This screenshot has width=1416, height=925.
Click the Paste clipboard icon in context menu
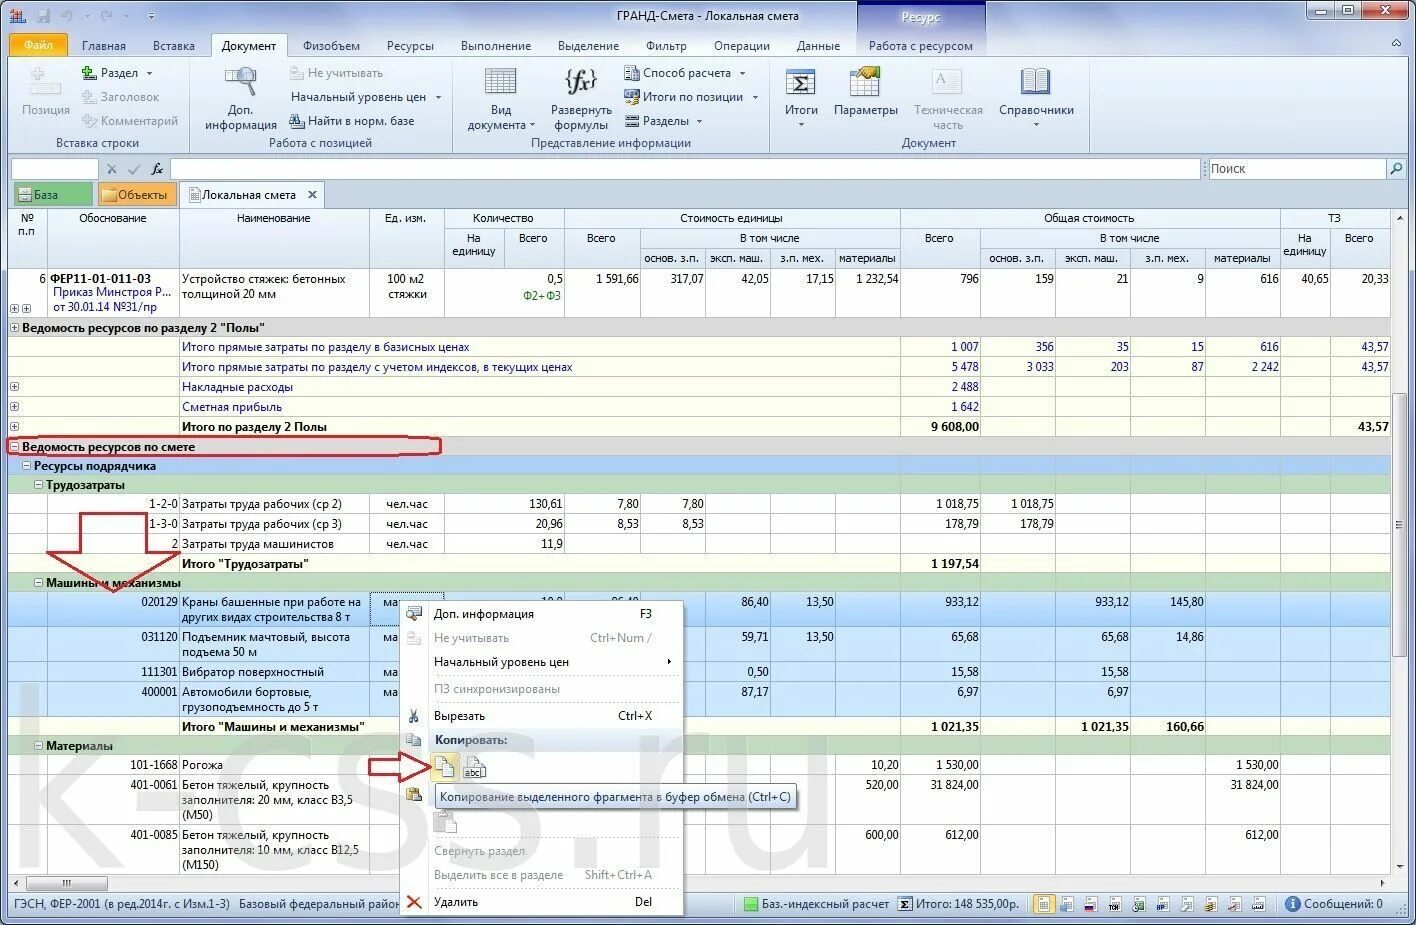click(414, 794)
